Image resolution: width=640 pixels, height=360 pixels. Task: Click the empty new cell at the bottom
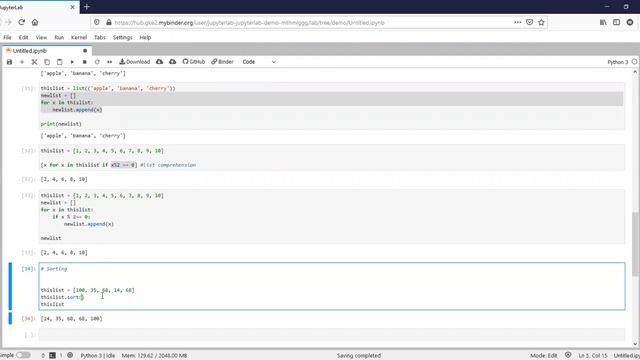[x=332, y=335]
